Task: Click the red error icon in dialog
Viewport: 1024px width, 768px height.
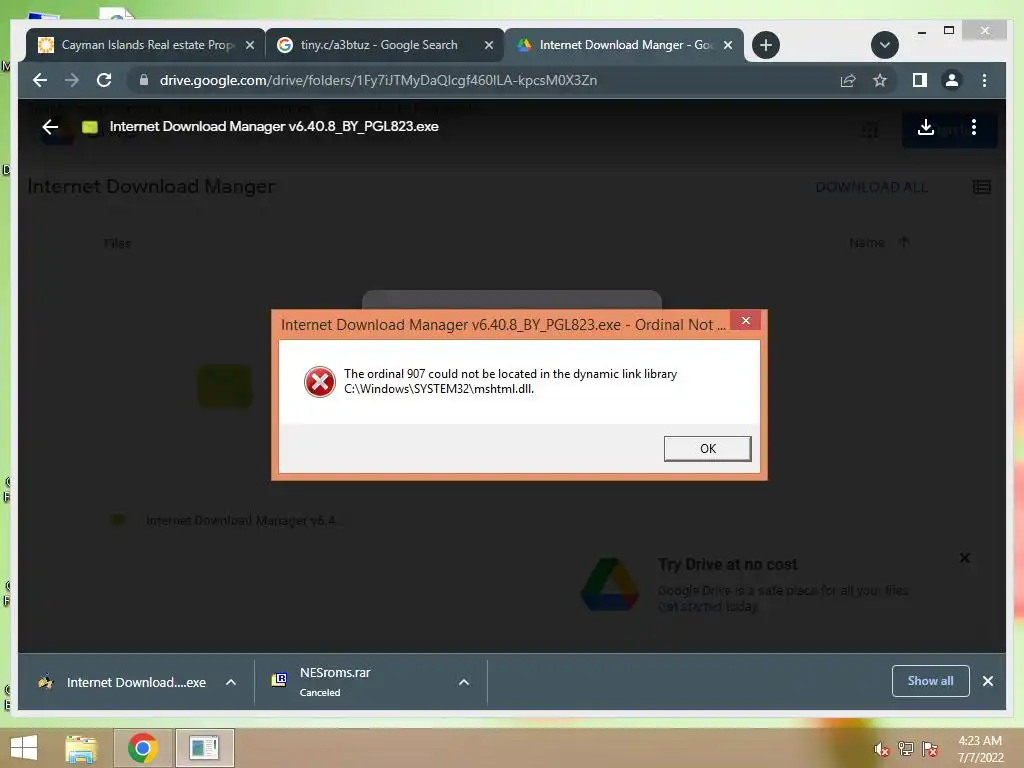Action: point(319,382)
